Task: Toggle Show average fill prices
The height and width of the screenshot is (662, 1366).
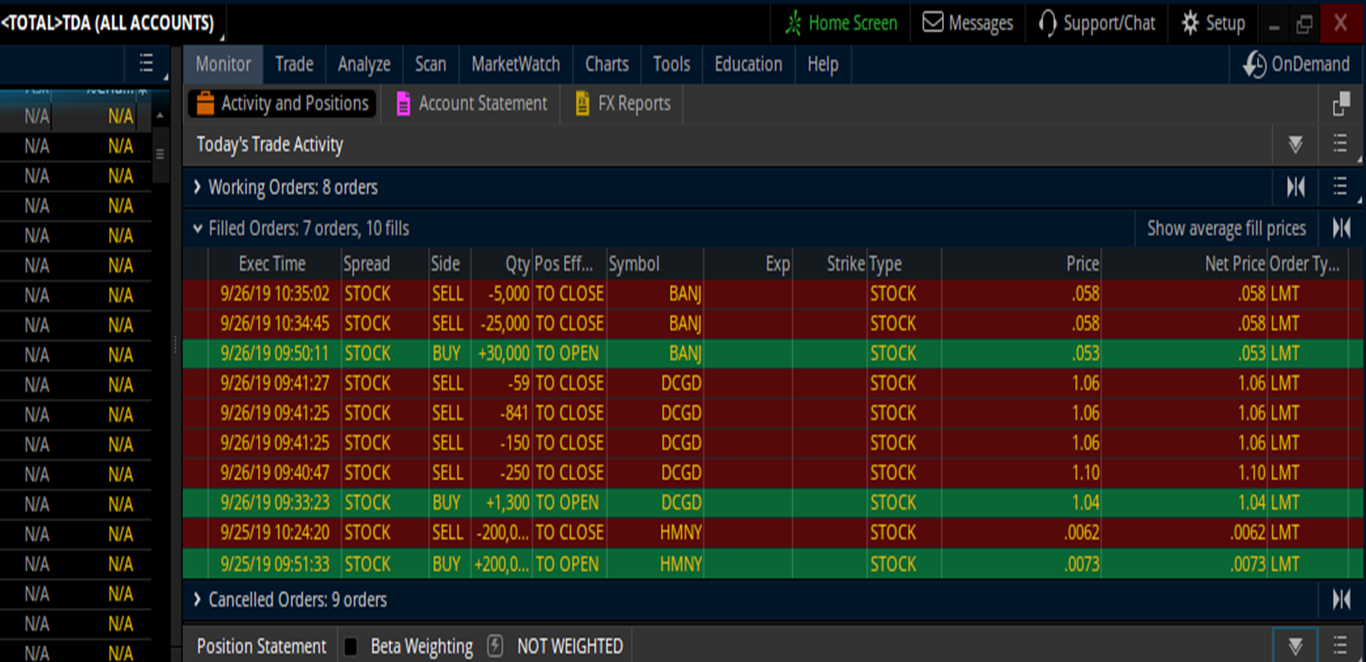Action: tap(1226, 228)
